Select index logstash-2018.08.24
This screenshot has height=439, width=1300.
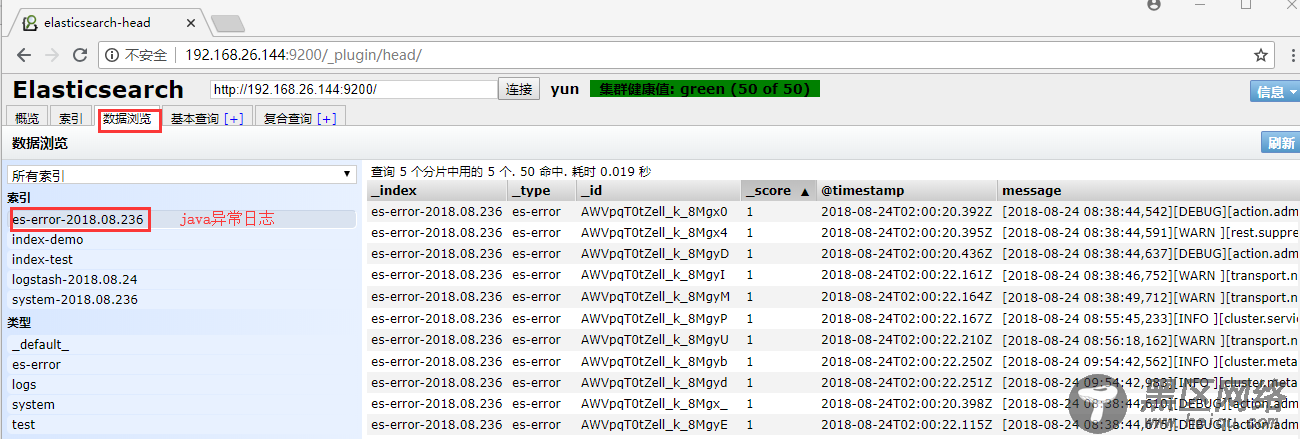click(180, 280)
